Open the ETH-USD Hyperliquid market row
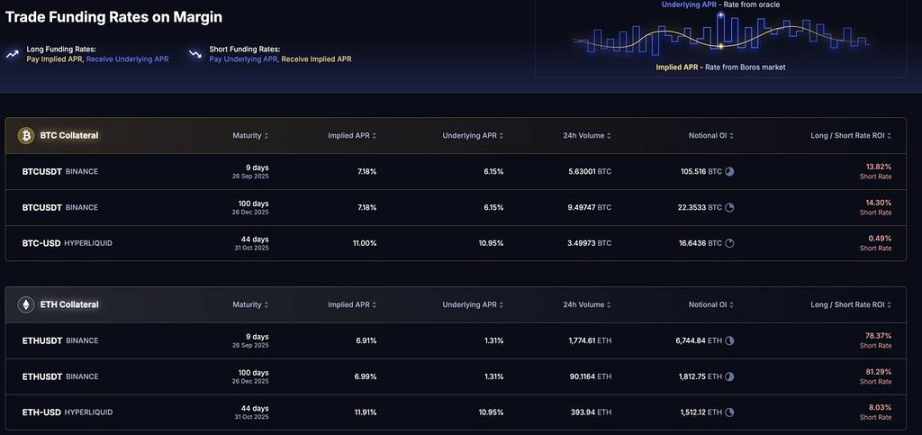 67,412
